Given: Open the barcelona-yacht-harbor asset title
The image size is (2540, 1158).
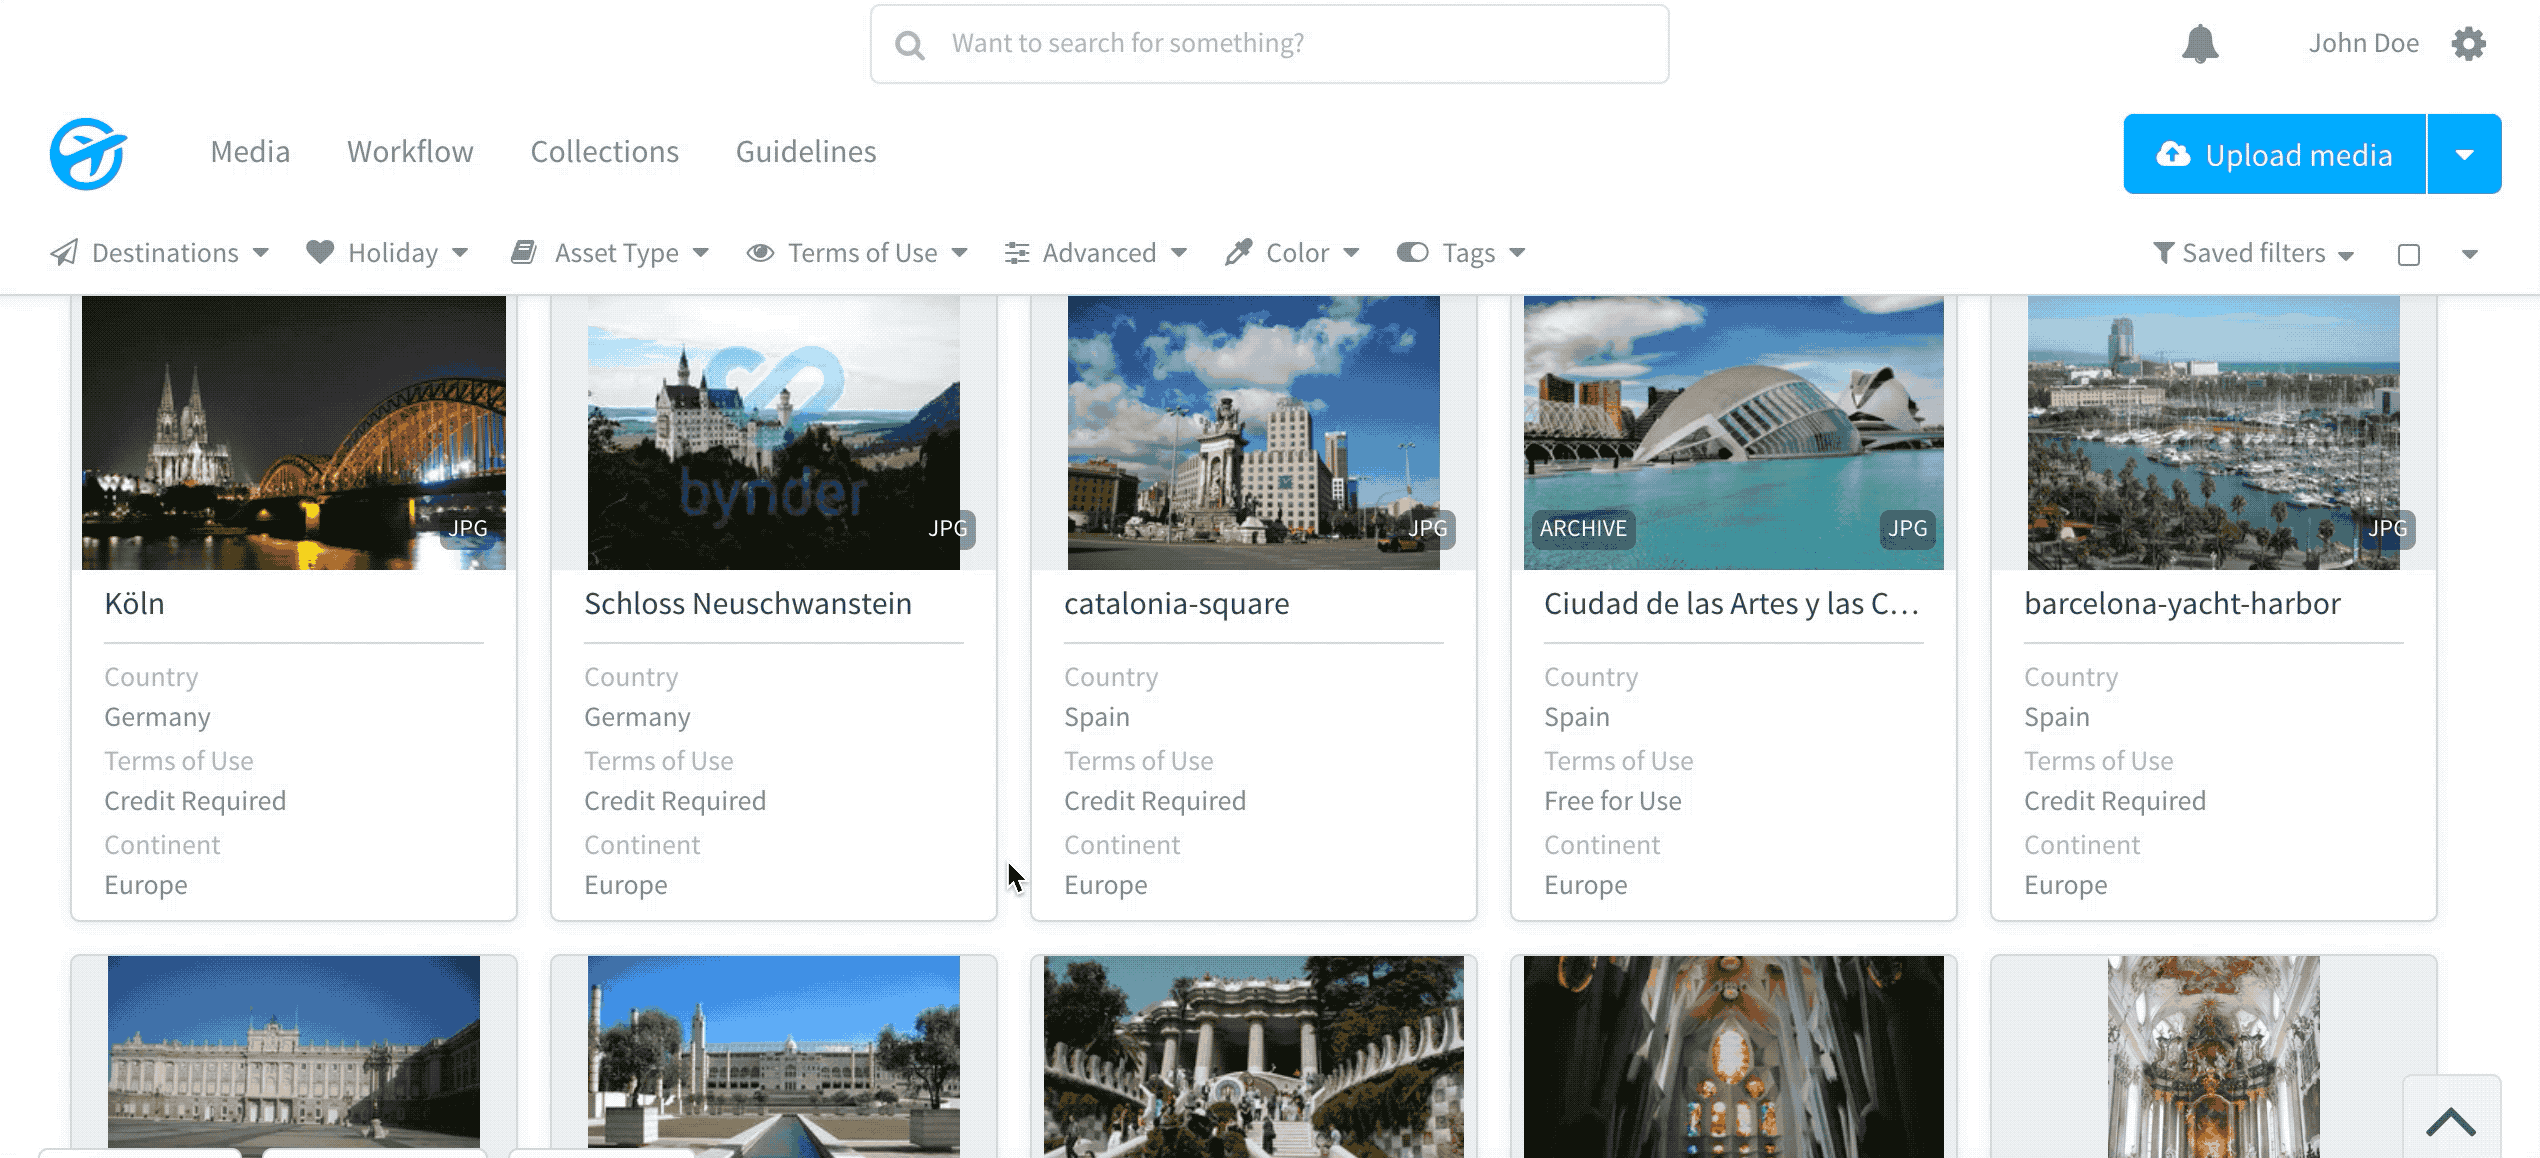Looking at the screenshot, I should tap(2182, 604).
